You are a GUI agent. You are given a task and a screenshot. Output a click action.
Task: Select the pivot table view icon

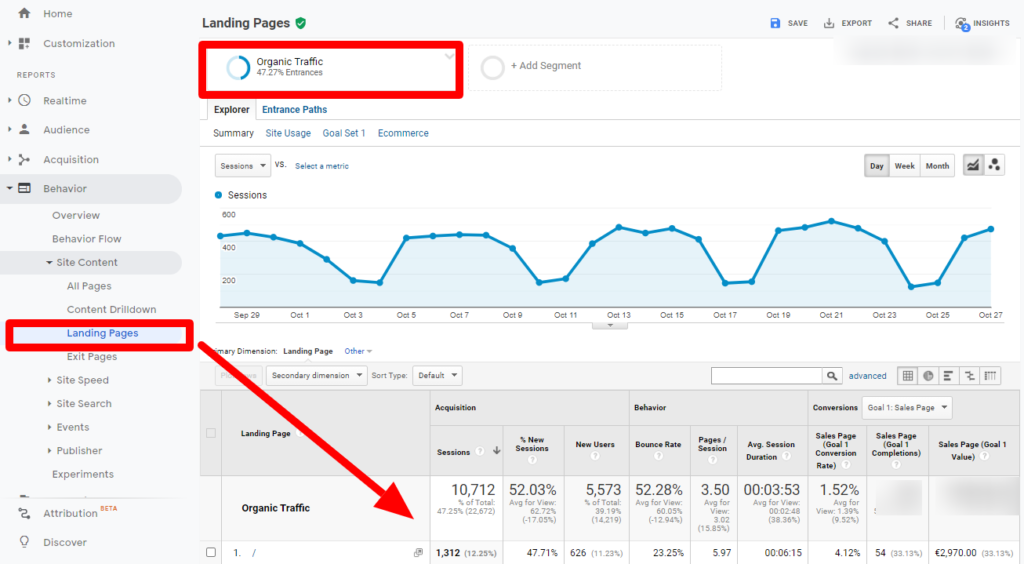(991, 375)
